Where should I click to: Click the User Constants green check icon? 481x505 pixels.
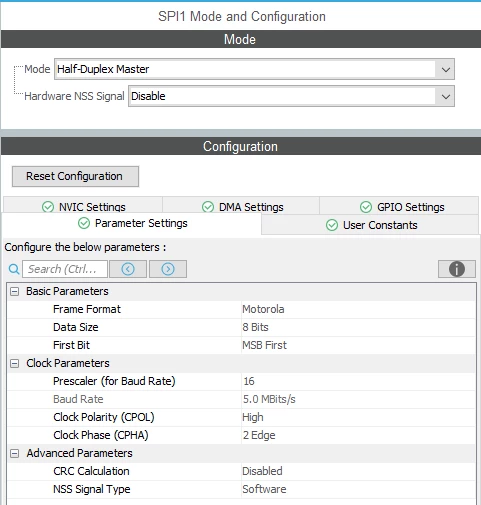click(332, 225)
